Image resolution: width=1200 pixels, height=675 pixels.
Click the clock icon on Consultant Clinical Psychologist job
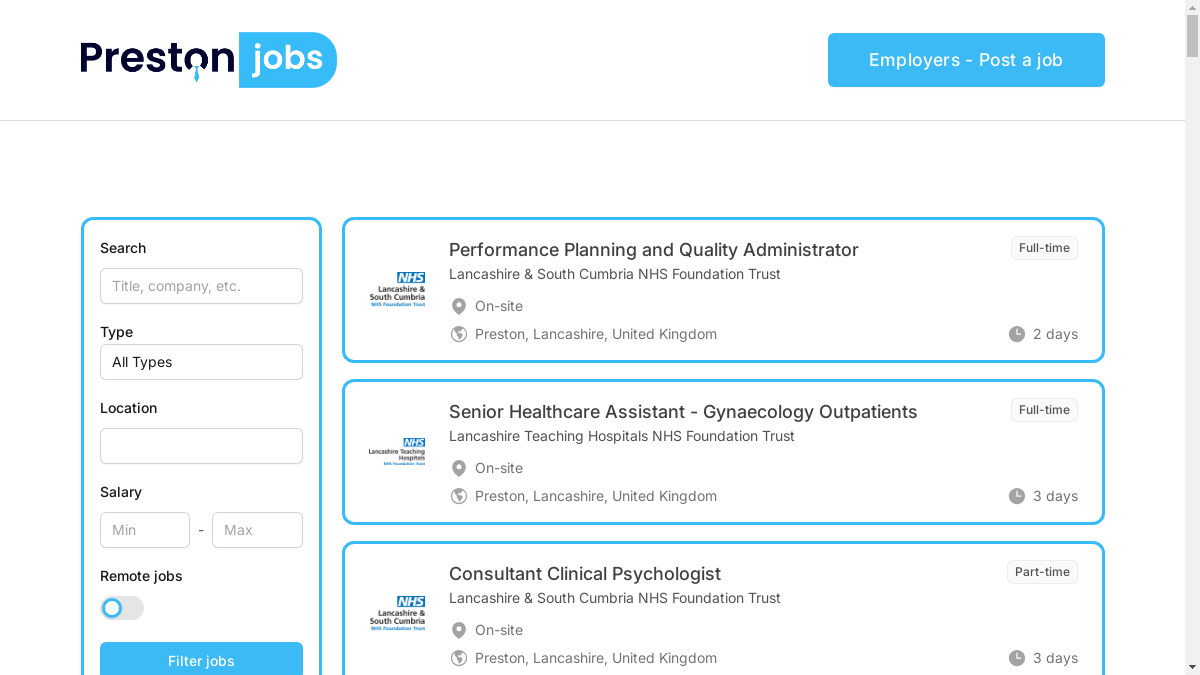click(x=1017, y=658)
